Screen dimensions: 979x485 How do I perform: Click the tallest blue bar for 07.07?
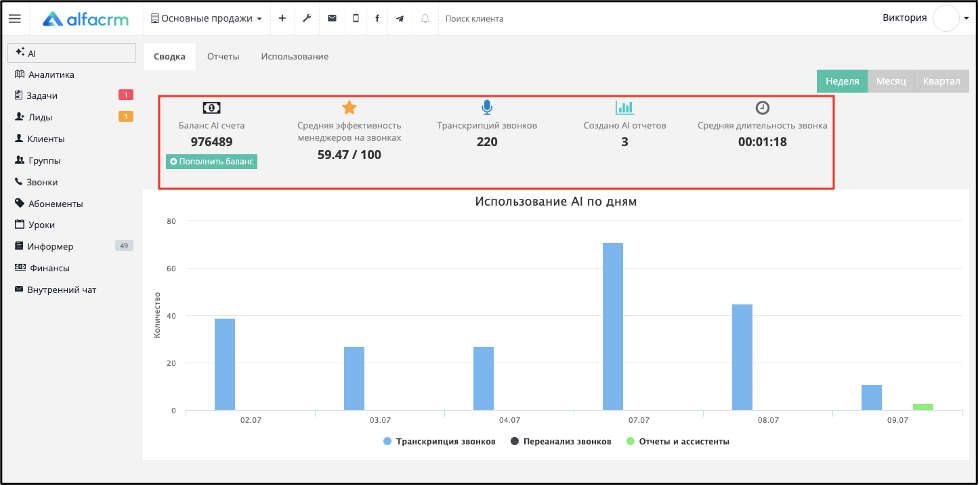pos(613,326)
